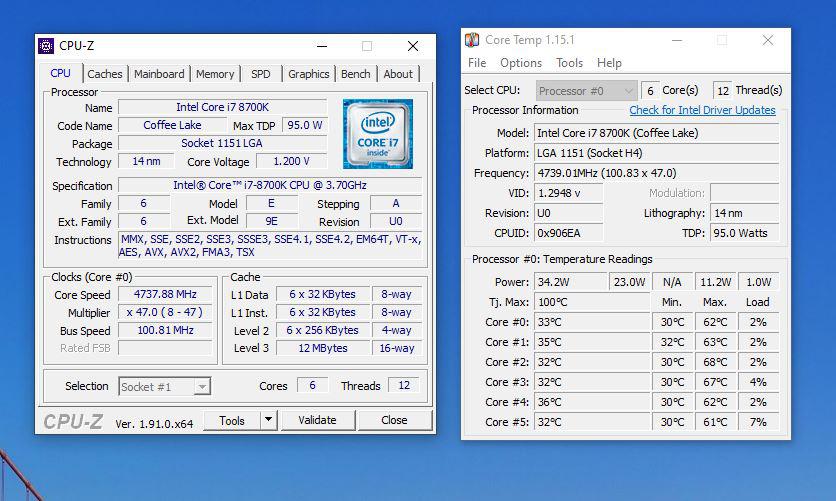The width and height of the screenshot is (836, 501).
Task: Click the CPU-Z app icon in title bar
Action: point(46,46)
